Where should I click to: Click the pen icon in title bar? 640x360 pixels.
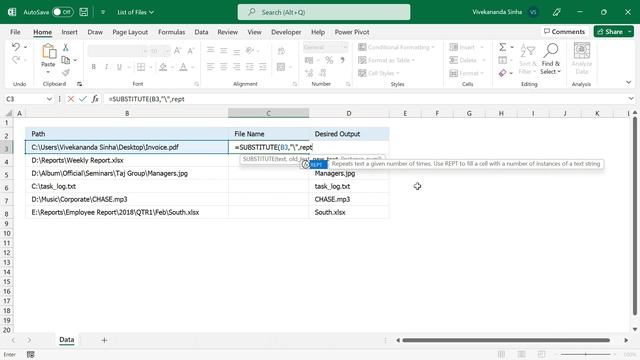pyautogui.click(x=556, y=12)
